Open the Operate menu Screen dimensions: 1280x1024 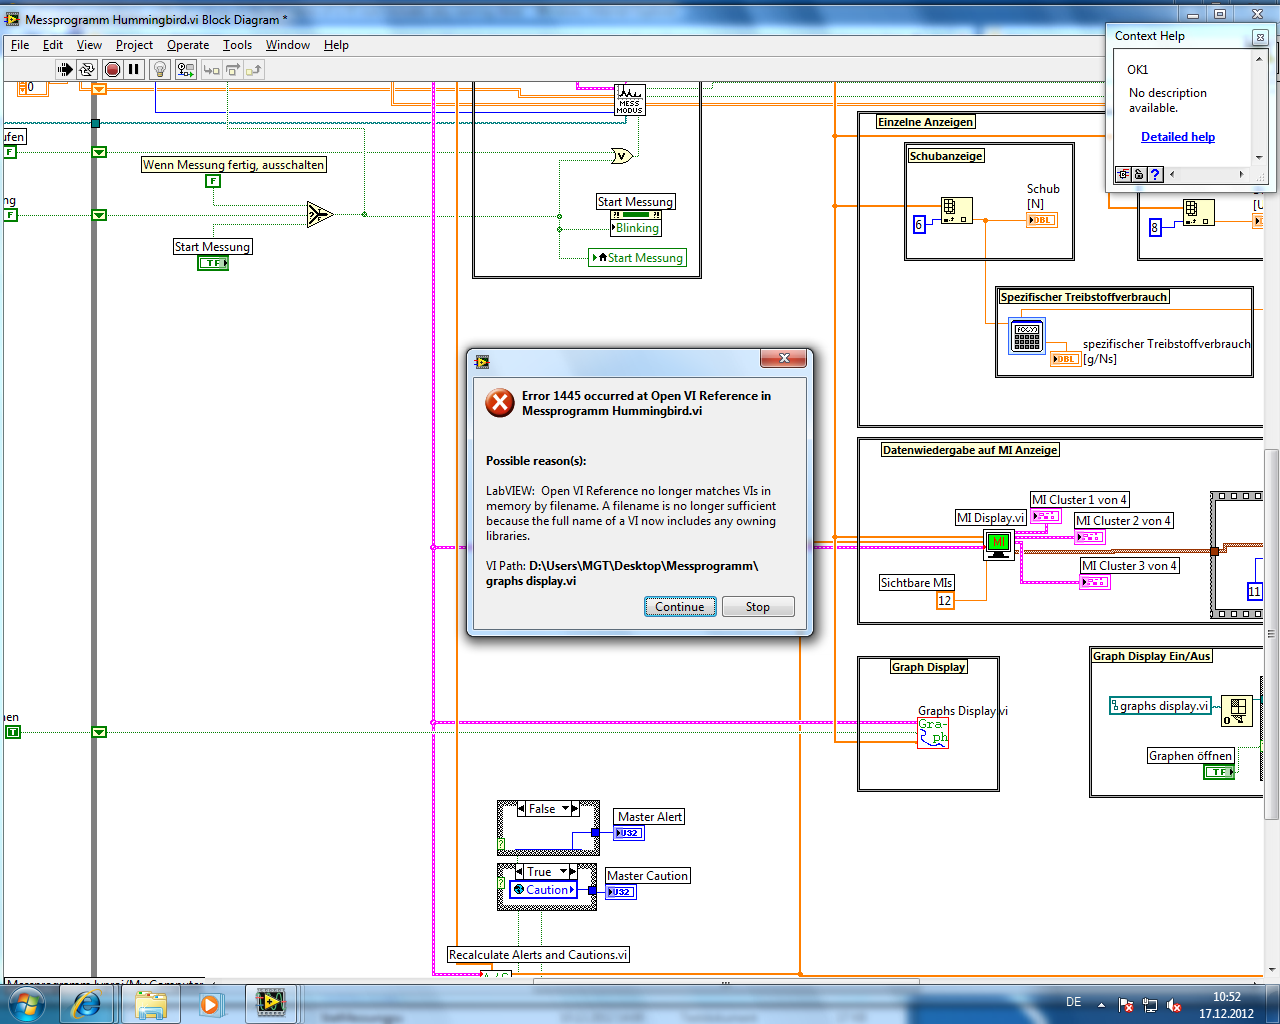point(188,45)
